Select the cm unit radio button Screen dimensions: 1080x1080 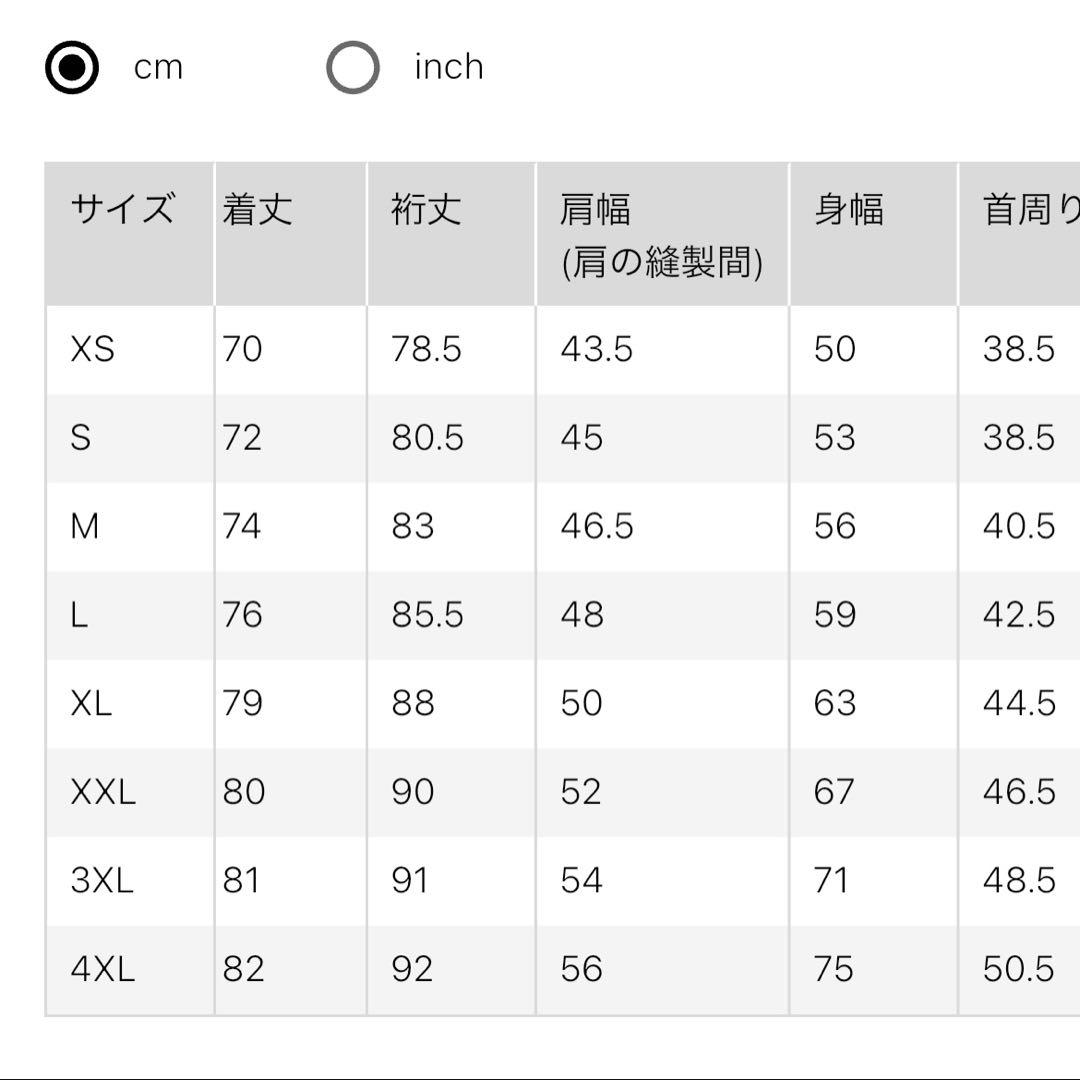pos(72,68)
